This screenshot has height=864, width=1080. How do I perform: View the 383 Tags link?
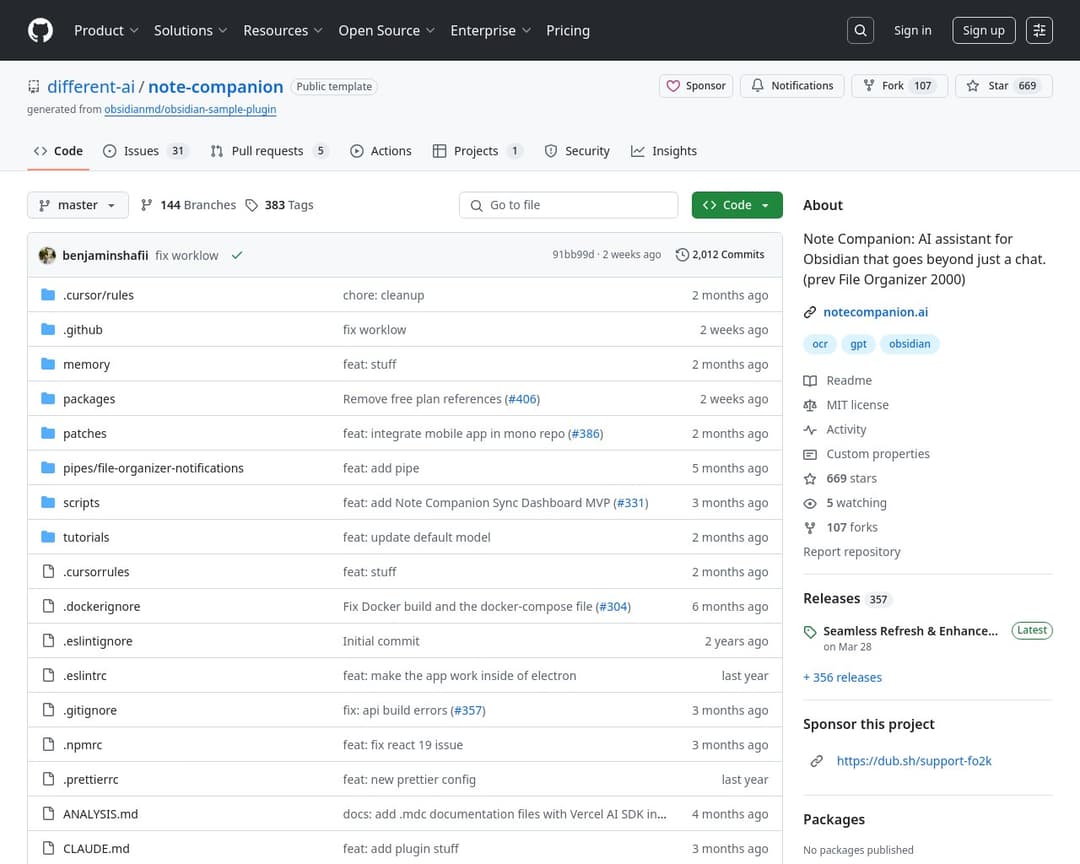(279, 205)
